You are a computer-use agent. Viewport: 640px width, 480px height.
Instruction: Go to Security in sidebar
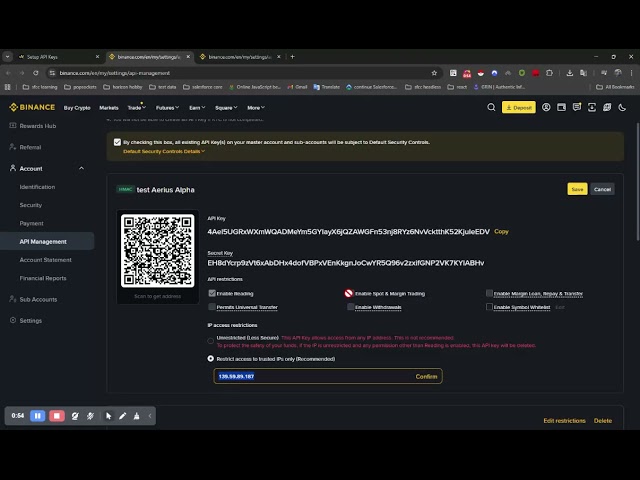(x=31, y=205)
